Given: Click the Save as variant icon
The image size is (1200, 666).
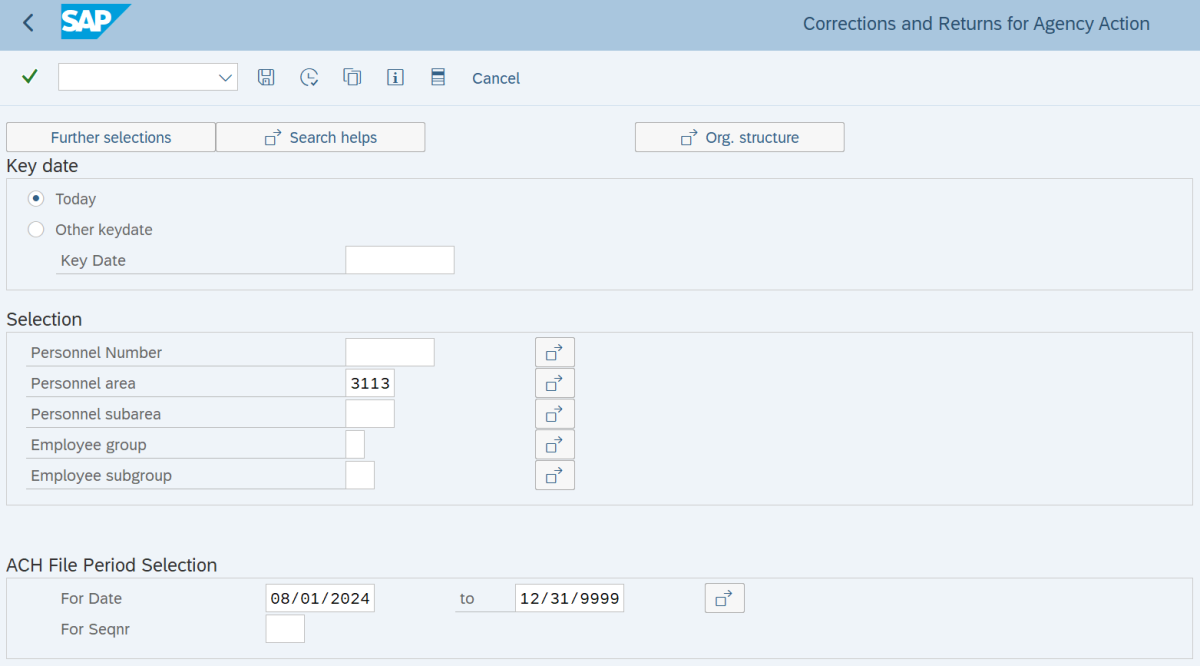Looking at the screenshot, I should click(266, 77).
